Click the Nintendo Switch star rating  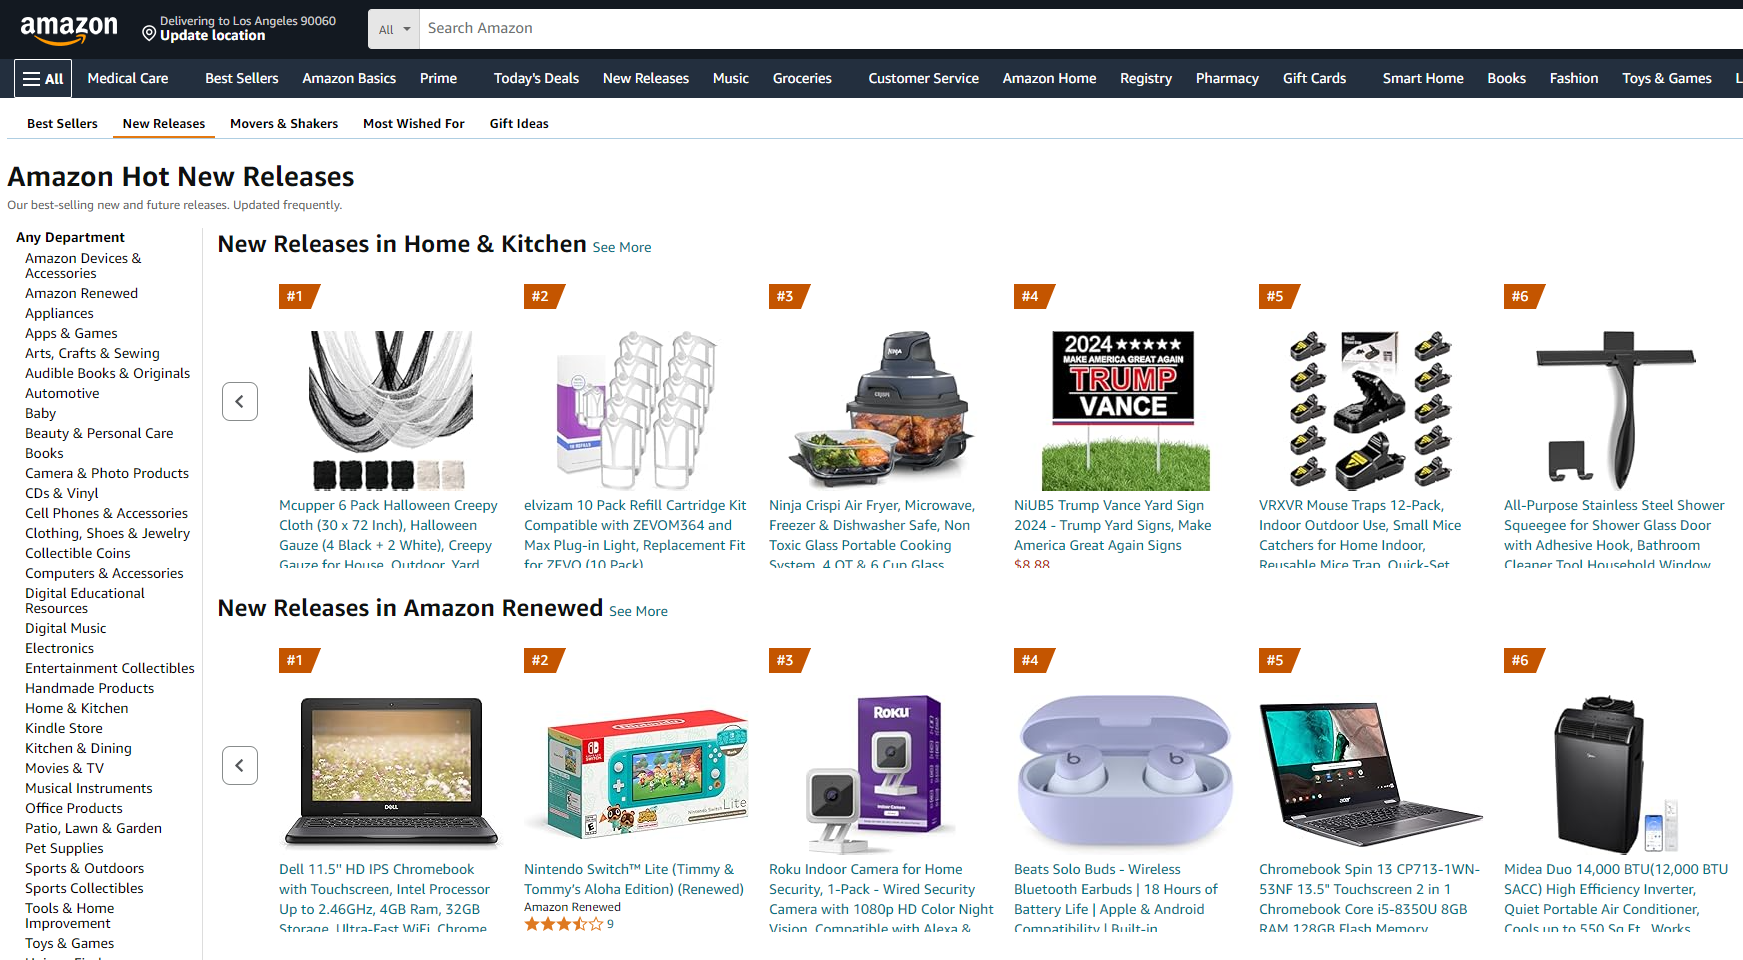[x=564, y=924]
